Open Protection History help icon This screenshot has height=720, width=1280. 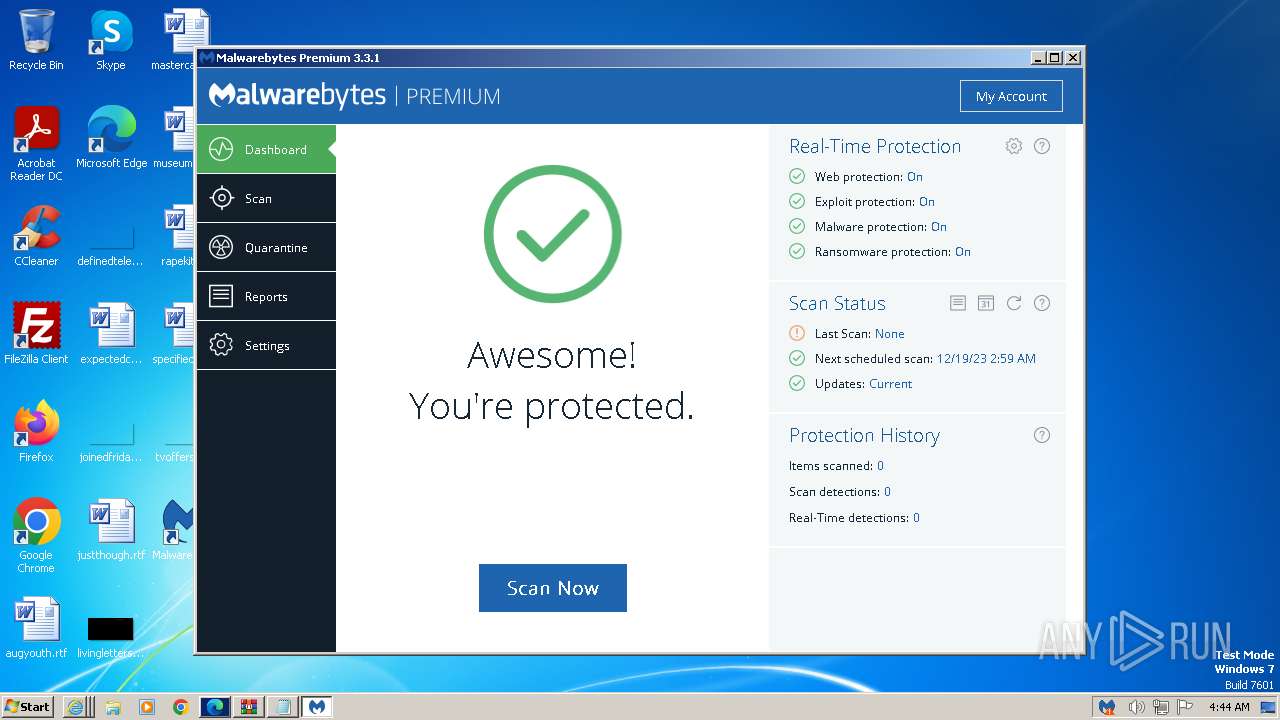(1042, 435)
